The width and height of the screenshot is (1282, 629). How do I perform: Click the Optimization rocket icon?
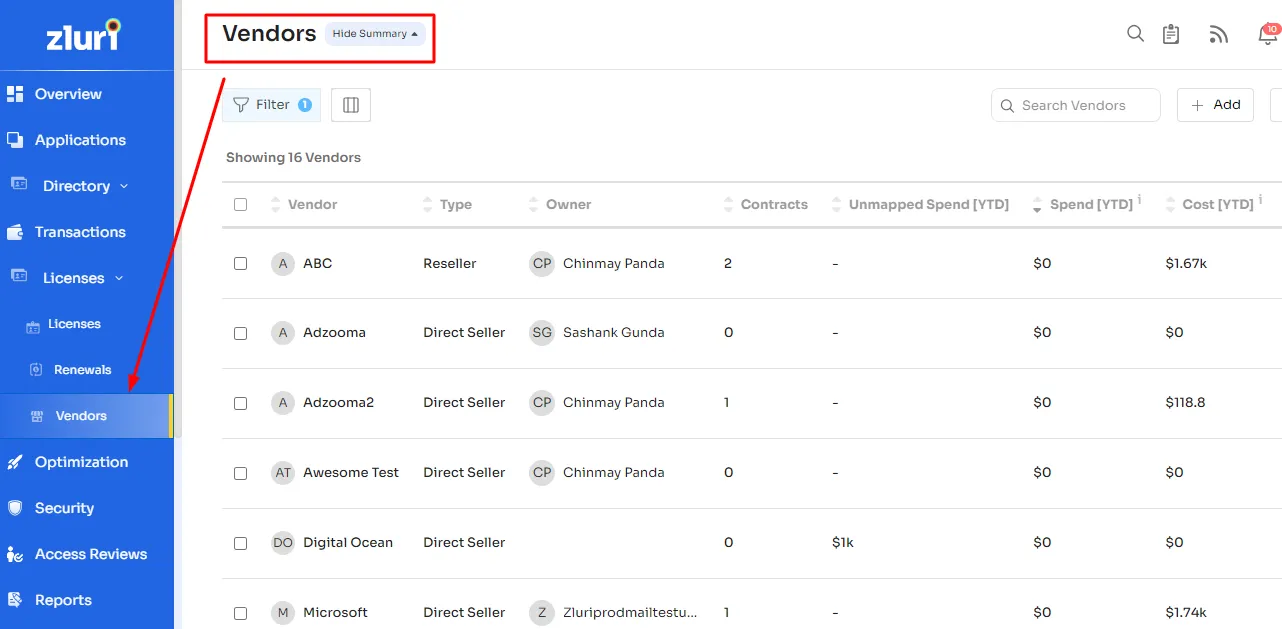click(15, 462)
